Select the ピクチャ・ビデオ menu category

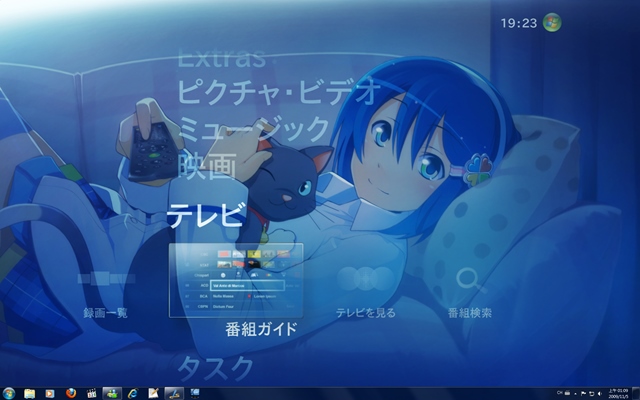pos(279,91)
